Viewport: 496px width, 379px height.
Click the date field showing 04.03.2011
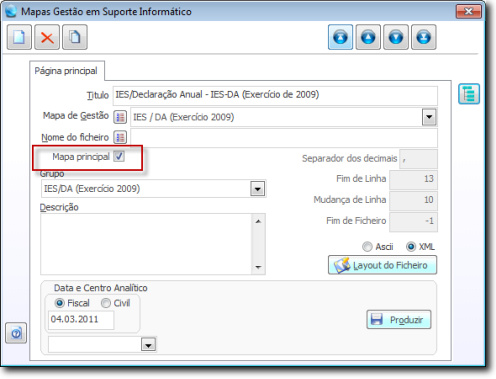point(81,320)
